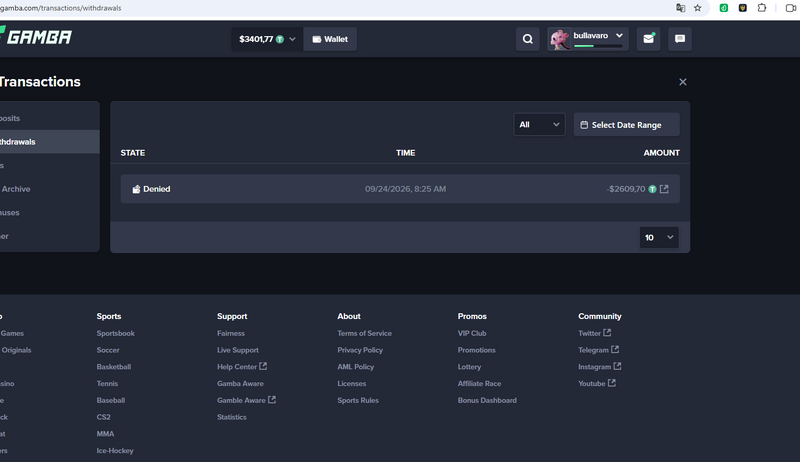The height and width of the screenshot is (462, 800).
Task: Click the Denied withdrawal row
Action: point(400,189)
